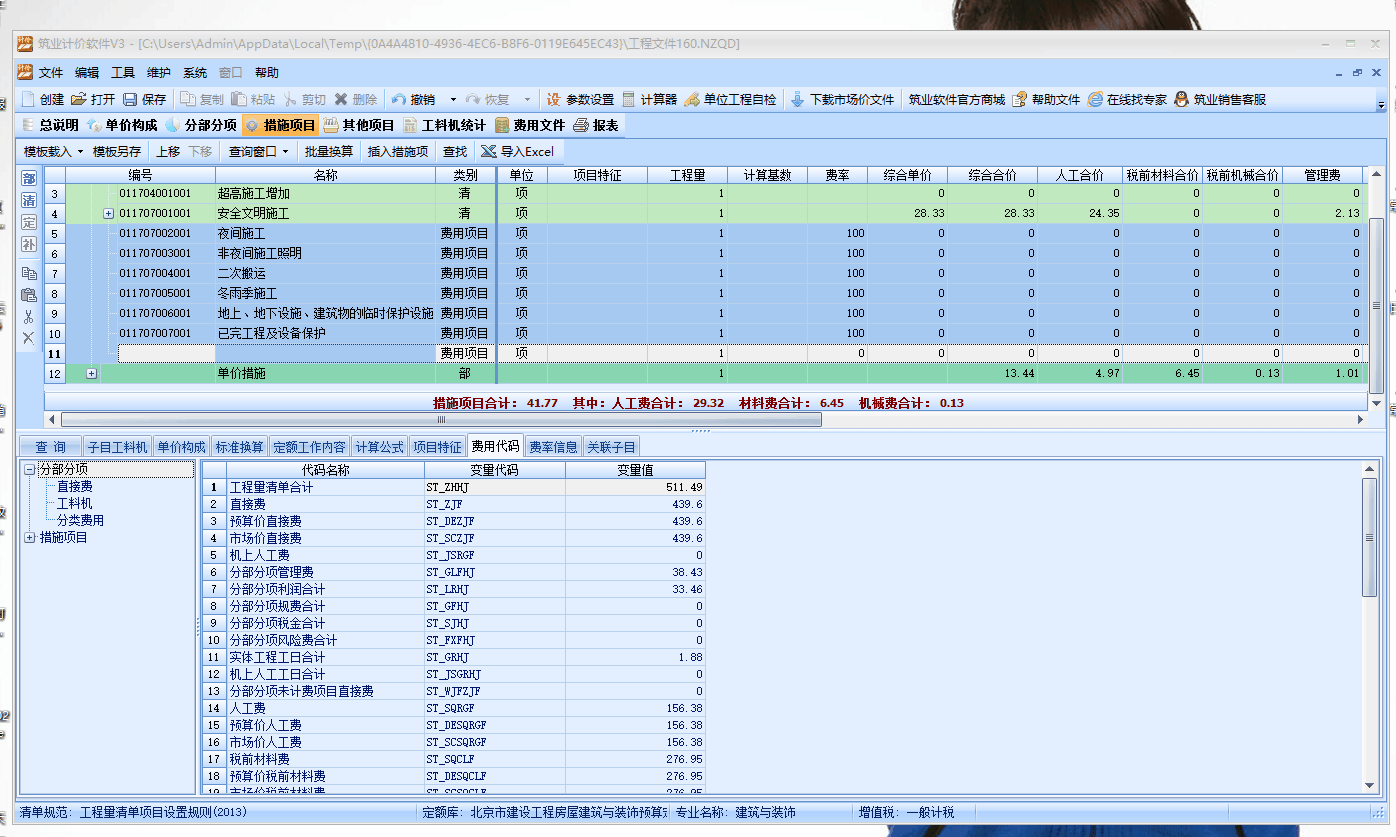
Task: Click the 清 button in left sidebar
Action: click(x=28, y=200)
